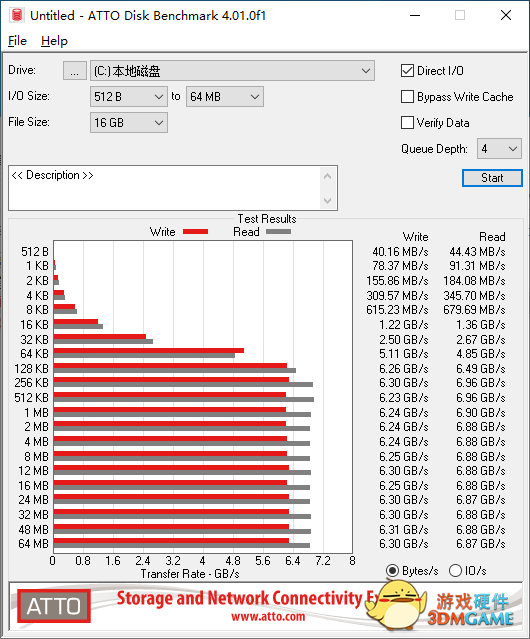Click the 64 MB row label
530x639 pixels.
[33, 544]
